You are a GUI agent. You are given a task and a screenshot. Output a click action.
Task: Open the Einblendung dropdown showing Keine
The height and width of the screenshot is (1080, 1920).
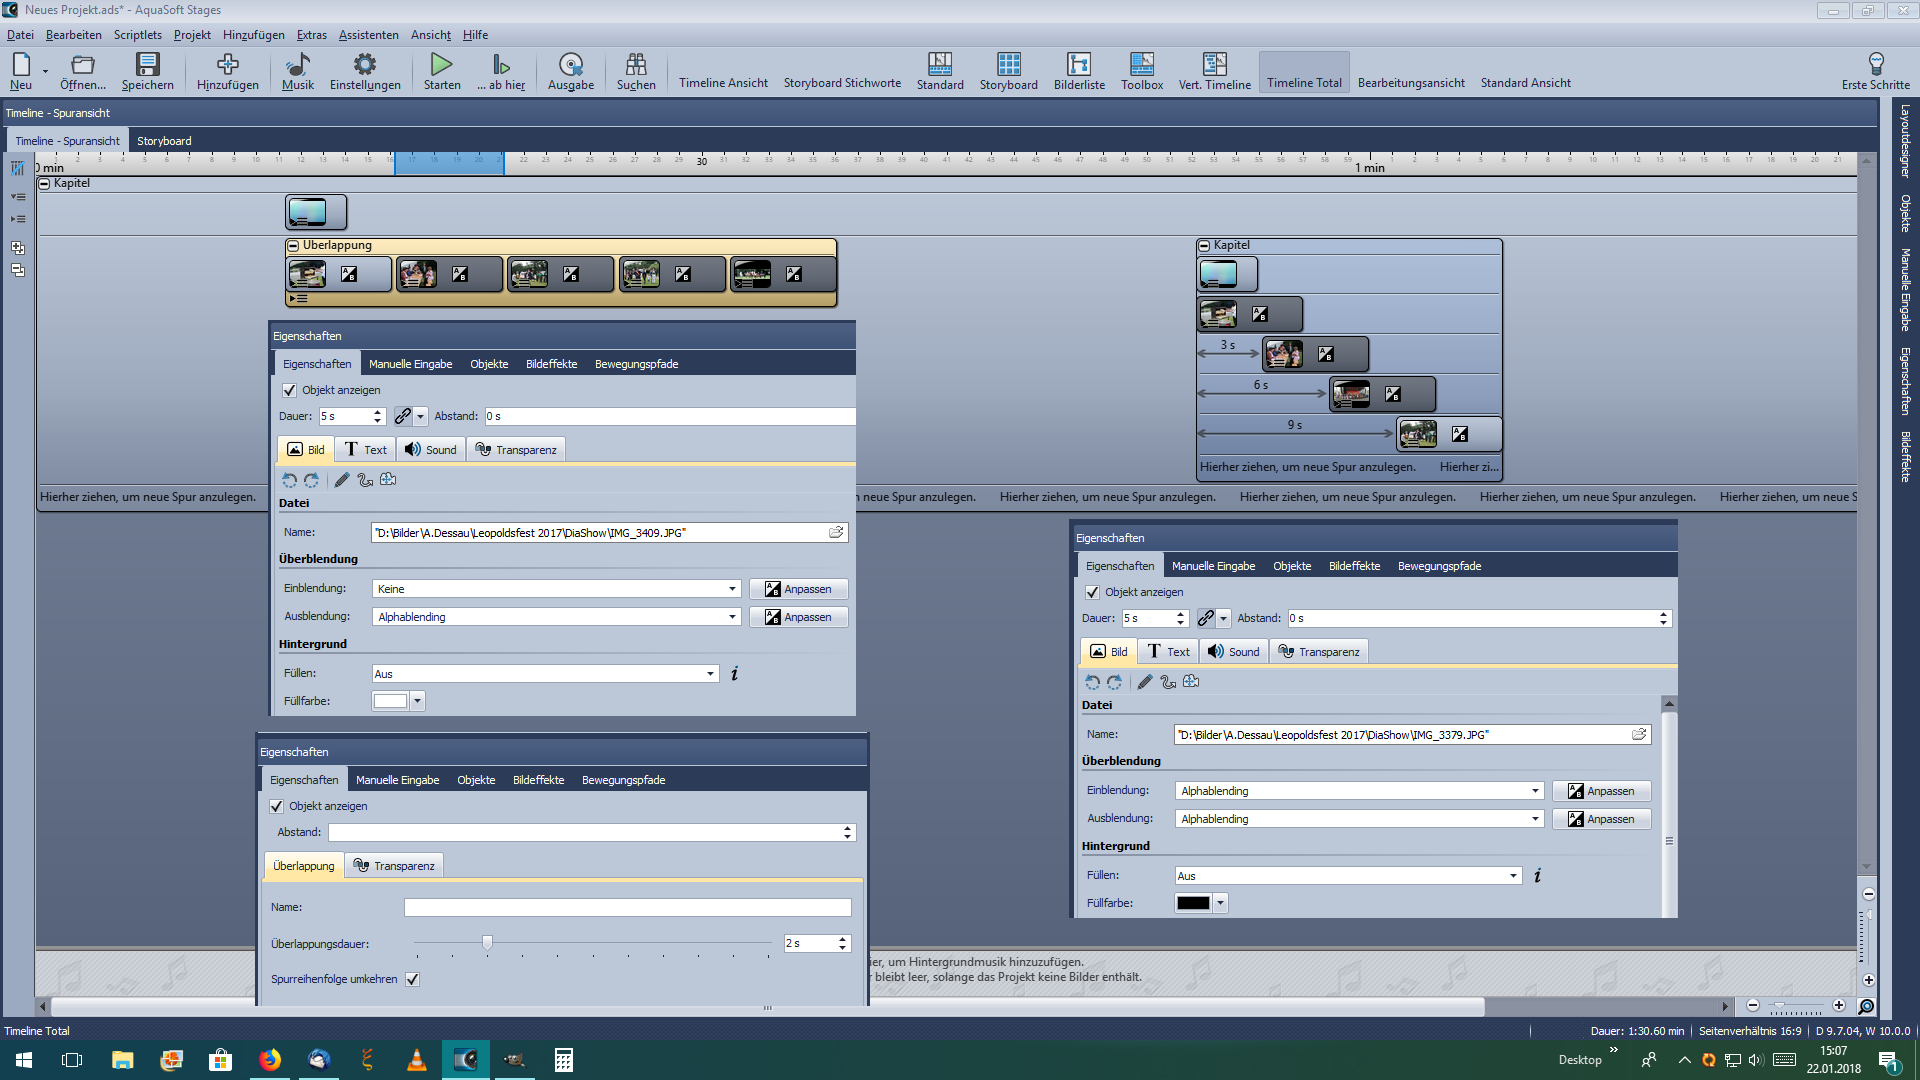[x=556, y=589]
